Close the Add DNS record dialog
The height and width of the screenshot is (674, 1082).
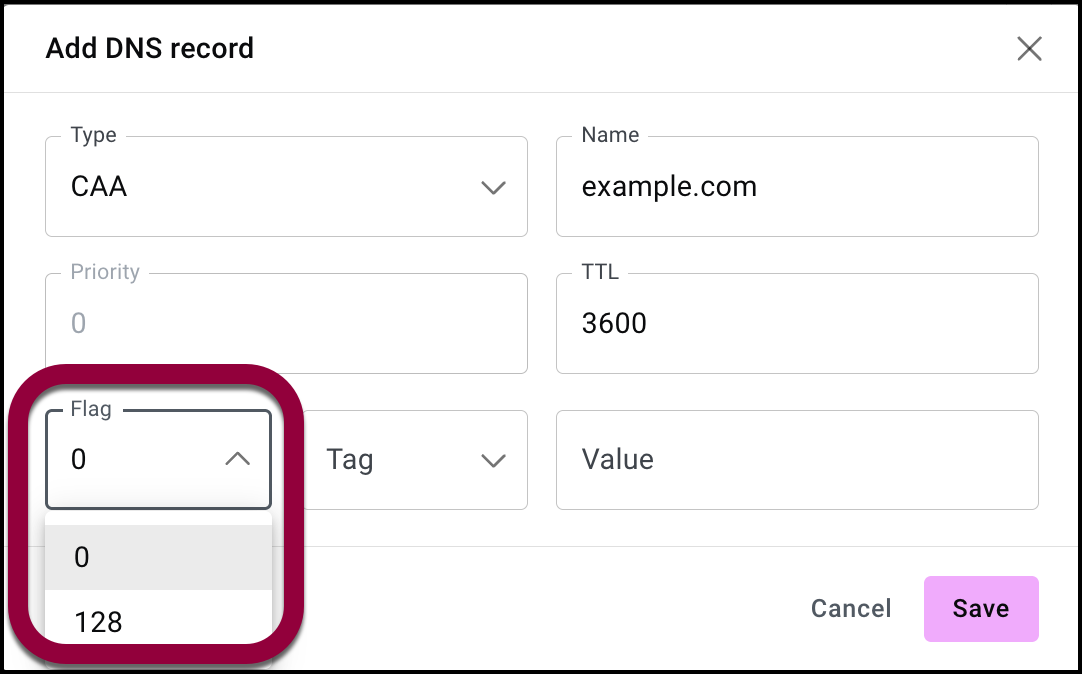point(1029,49)
